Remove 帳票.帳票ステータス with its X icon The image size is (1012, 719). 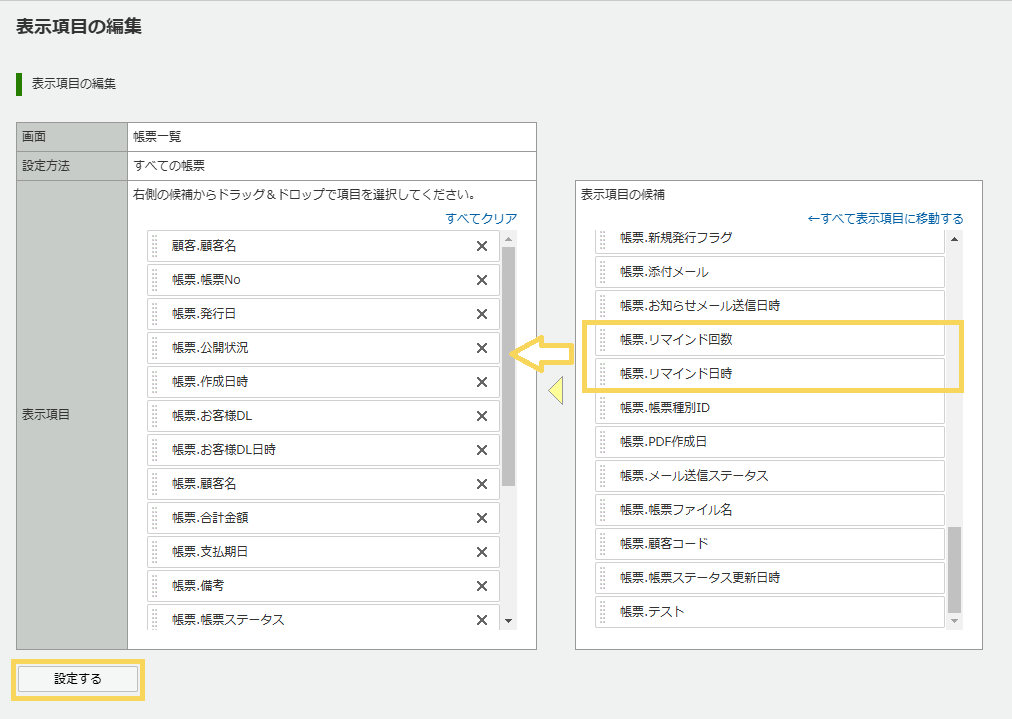pyautogui.click(x=481, y=620)
